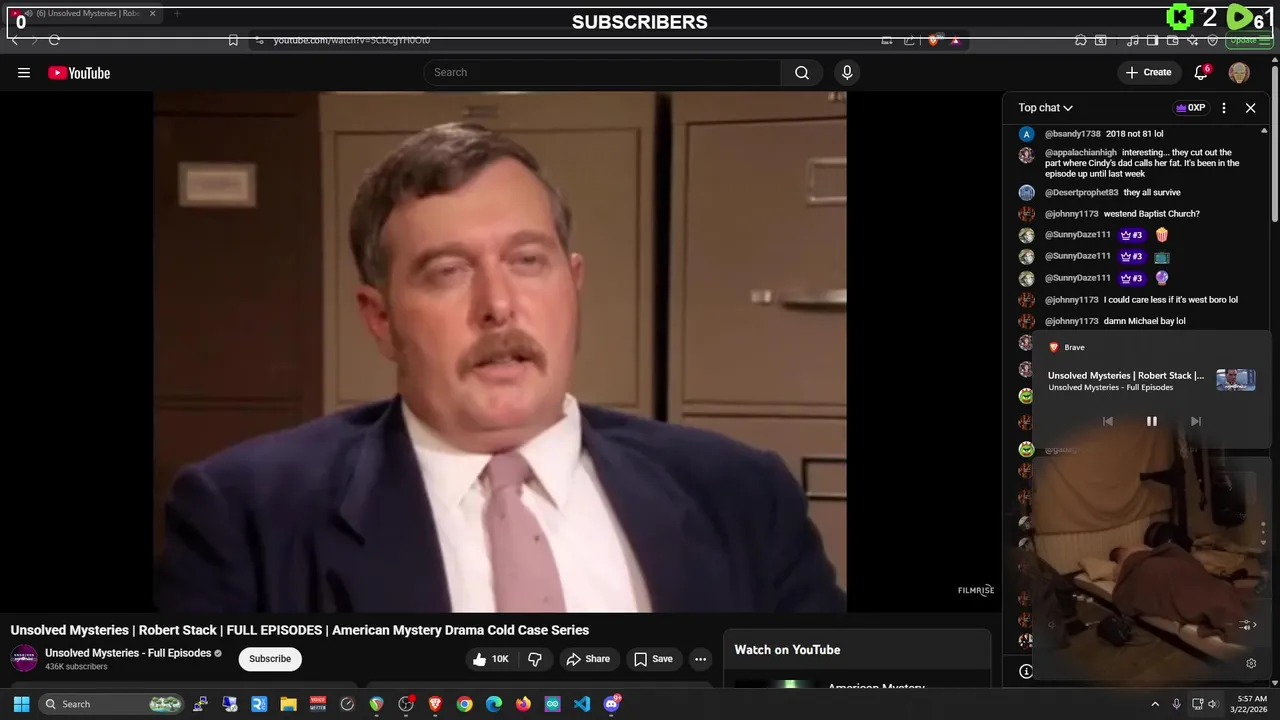This screenshot has width=1280, height=720.
Task: Select the Unsolved Mysteries browser tab
Action: 84,14
